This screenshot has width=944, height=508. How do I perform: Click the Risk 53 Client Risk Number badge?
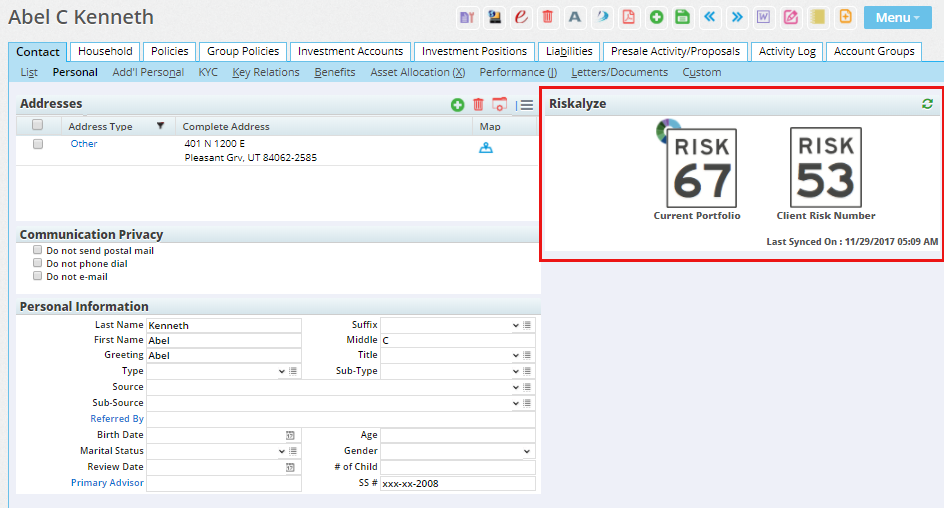pos(825,167)
